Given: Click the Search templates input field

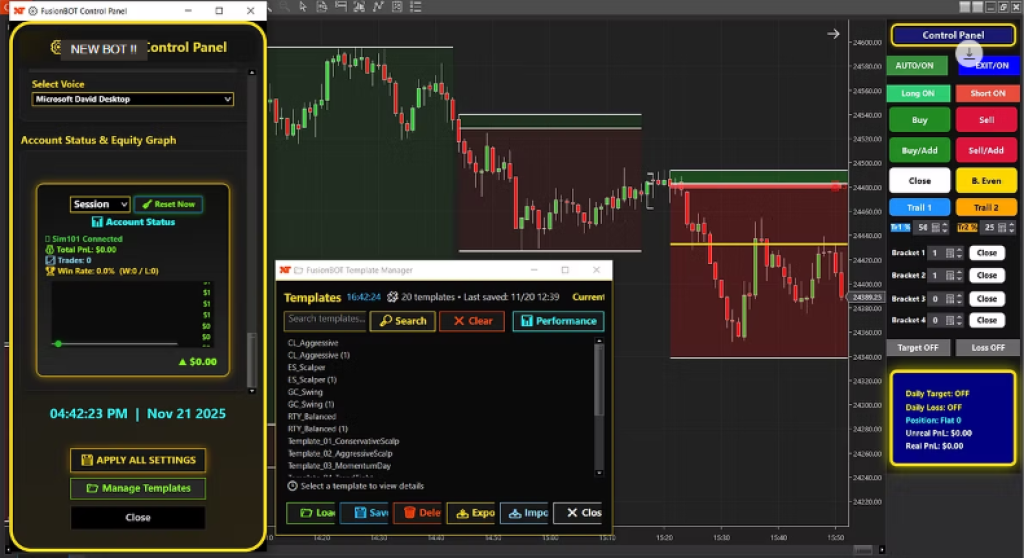Looking at the screenshot, I should click(x=325, y=320).
